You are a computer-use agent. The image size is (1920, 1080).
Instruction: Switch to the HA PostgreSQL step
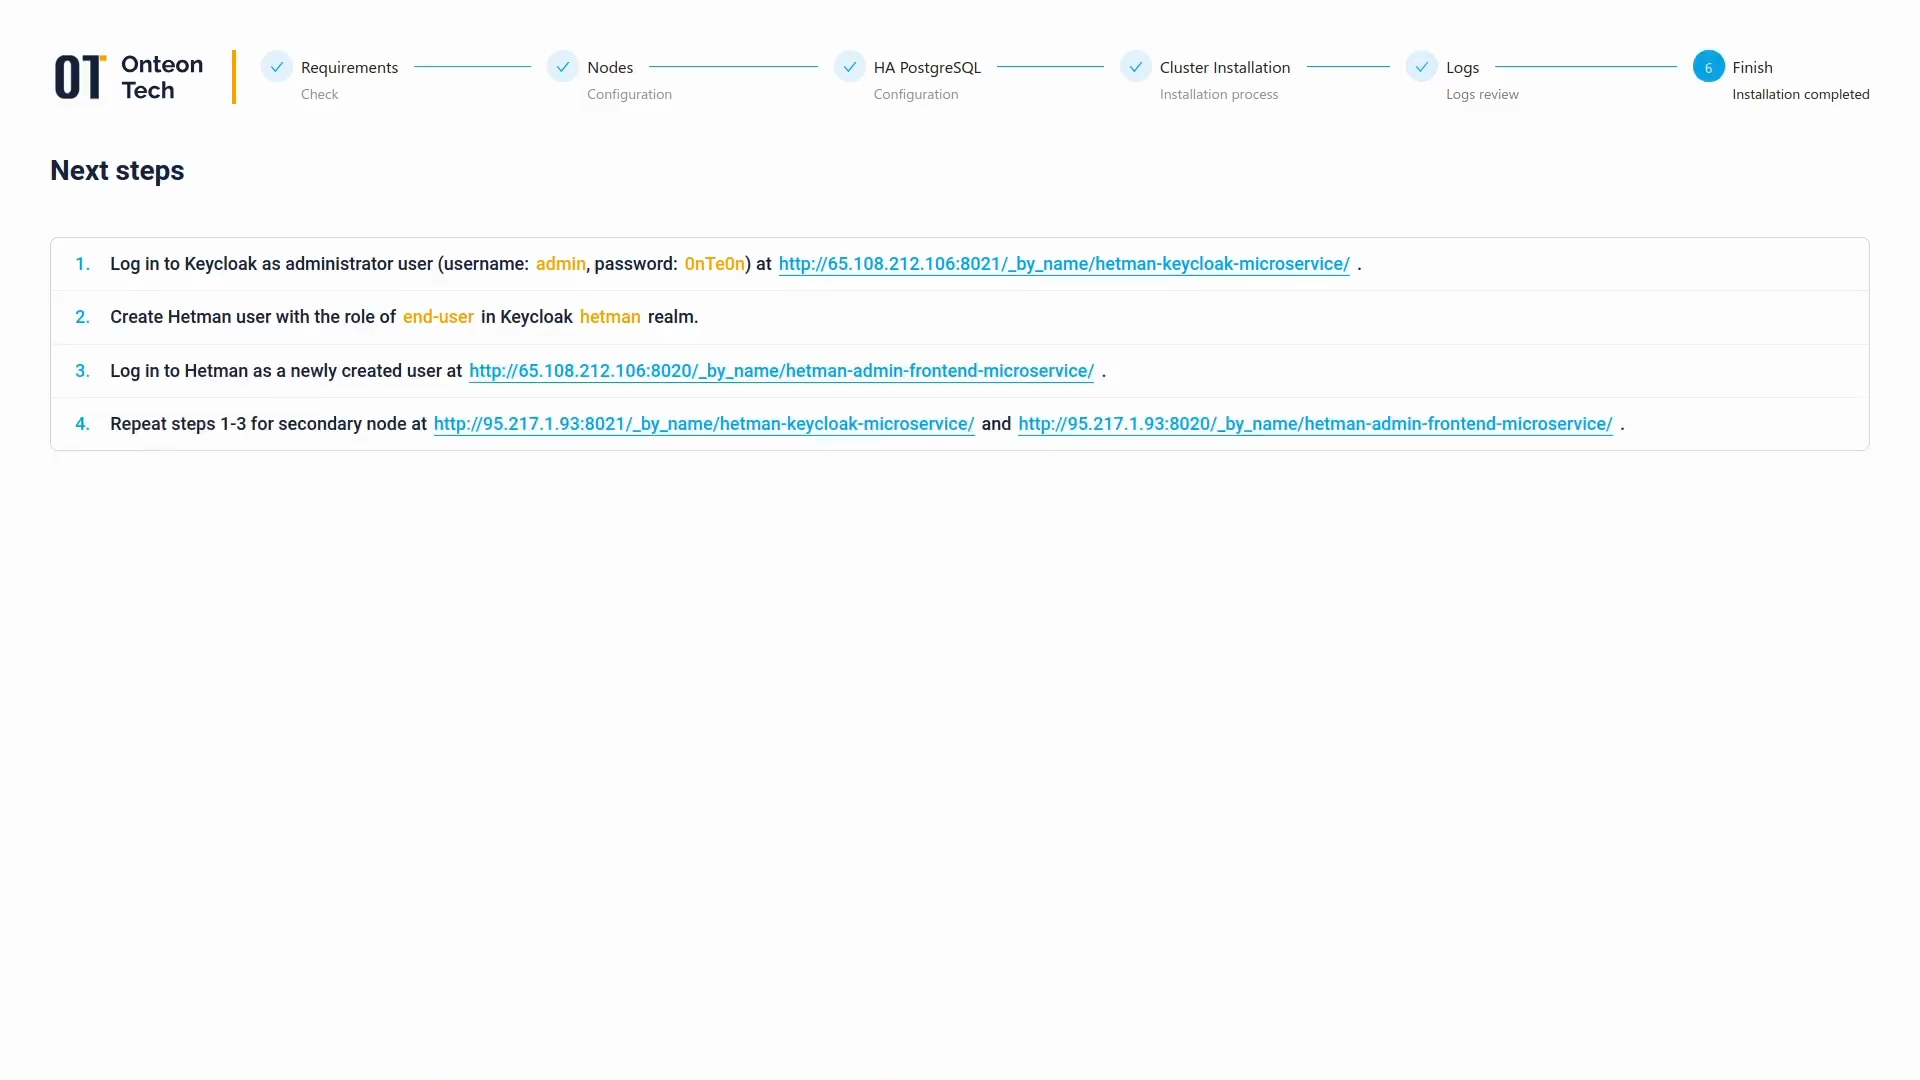927,67
